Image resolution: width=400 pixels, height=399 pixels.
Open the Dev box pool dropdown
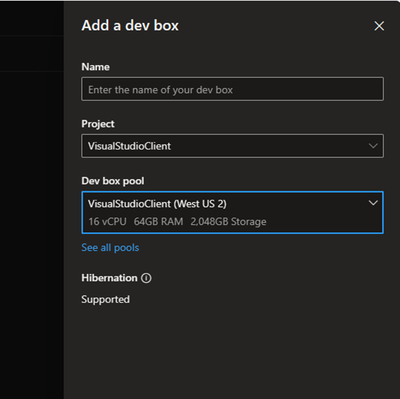[x=232, y=213]
